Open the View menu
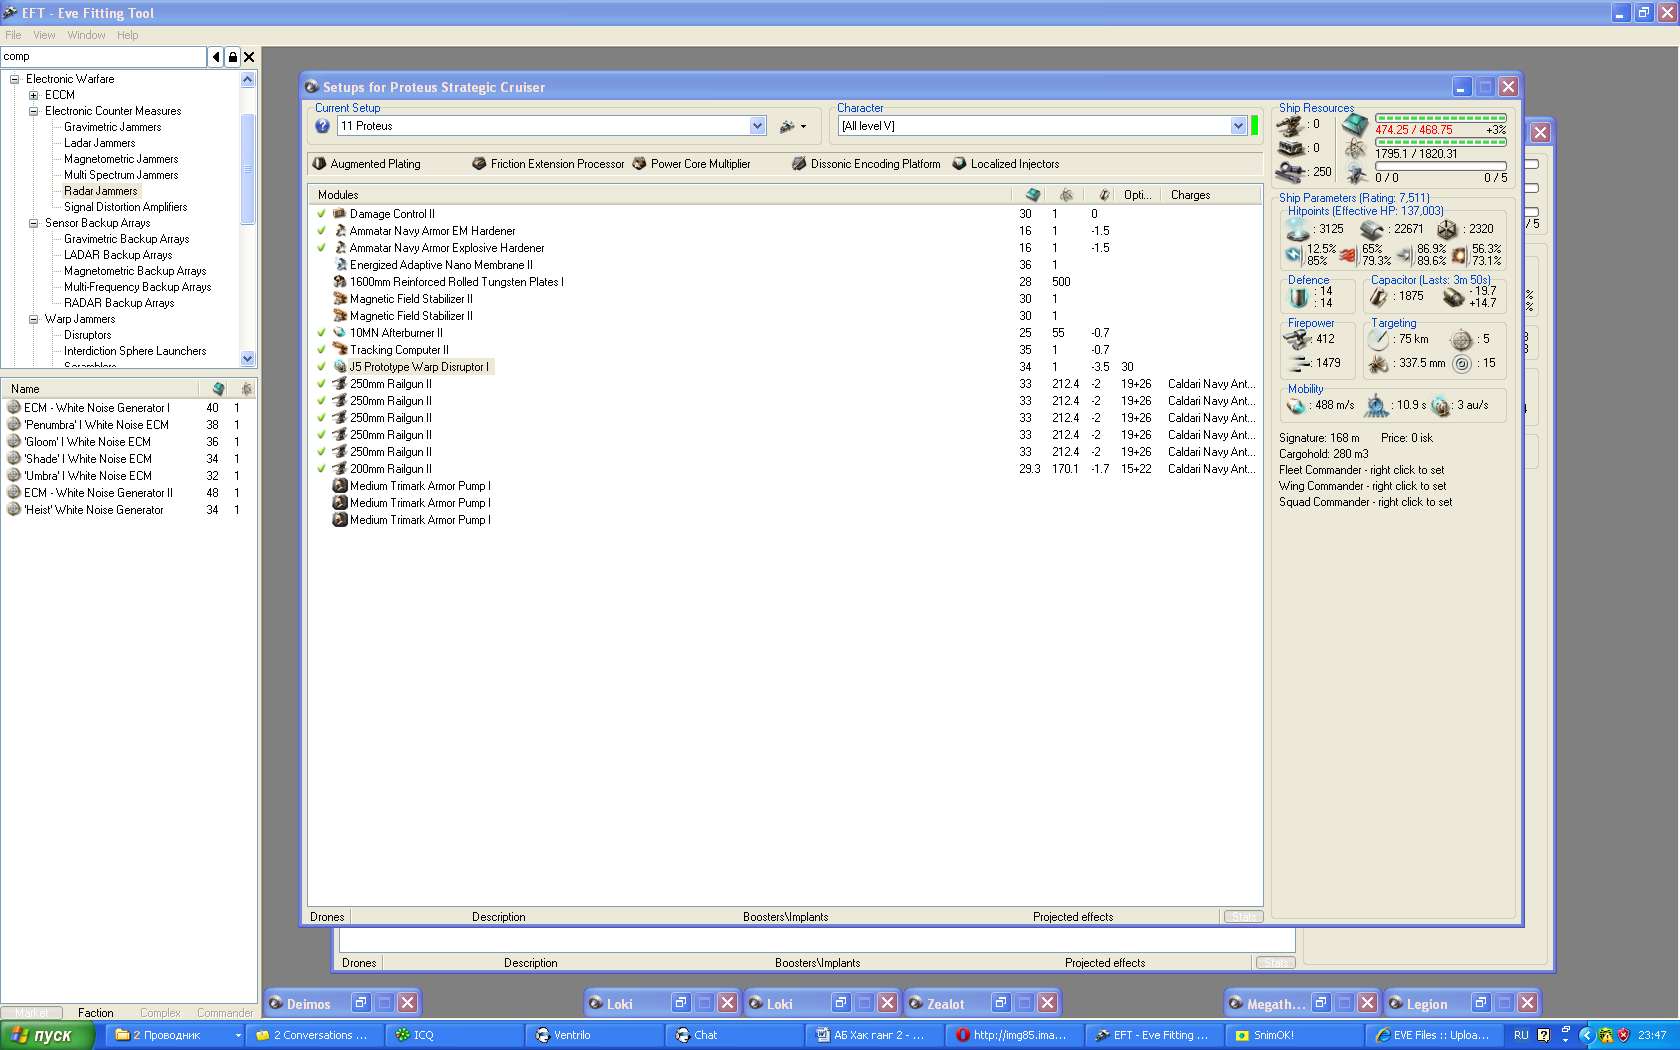The image size is (1680, 1050). tap(44, 35)
